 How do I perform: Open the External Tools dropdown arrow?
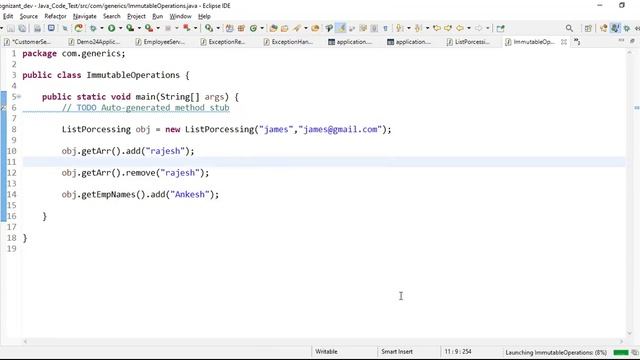click(158, 28)
